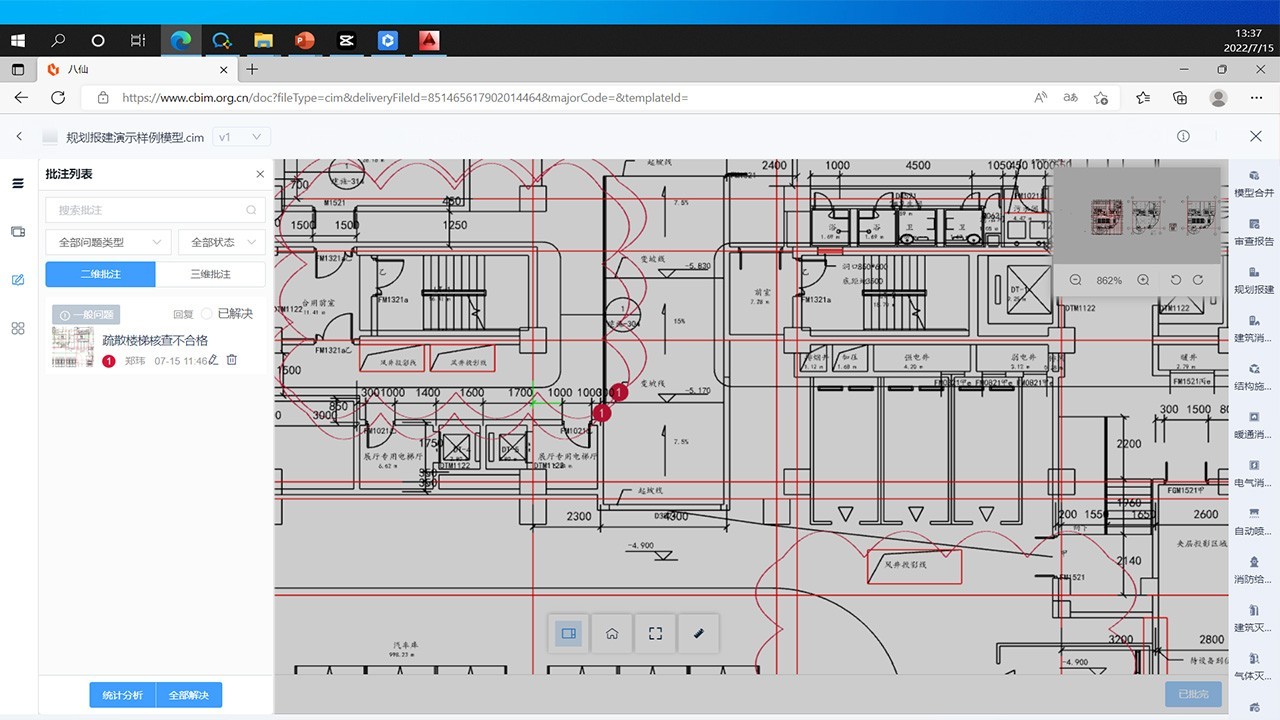Open the annotation list sidebar icon
This screenshot has height=720, width=1280.
18,280
